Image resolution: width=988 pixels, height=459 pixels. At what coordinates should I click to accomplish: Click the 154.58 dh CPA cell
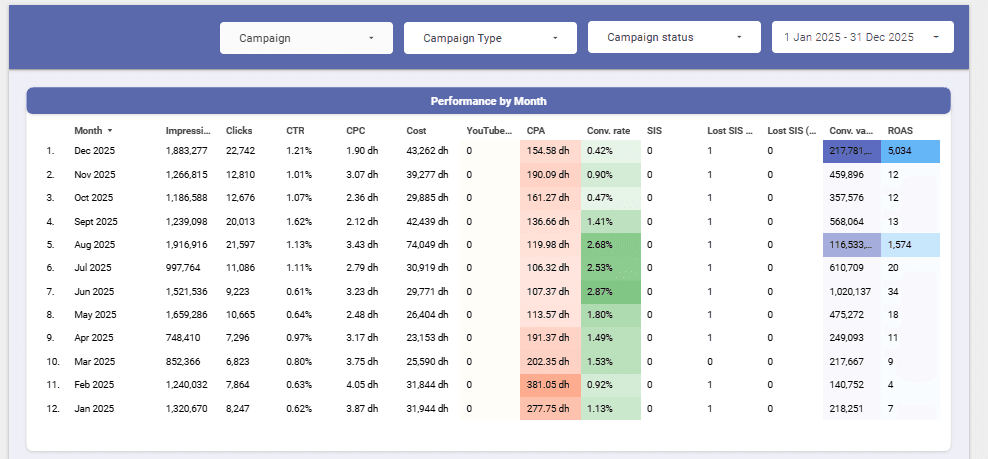click(x=550, y=151)
